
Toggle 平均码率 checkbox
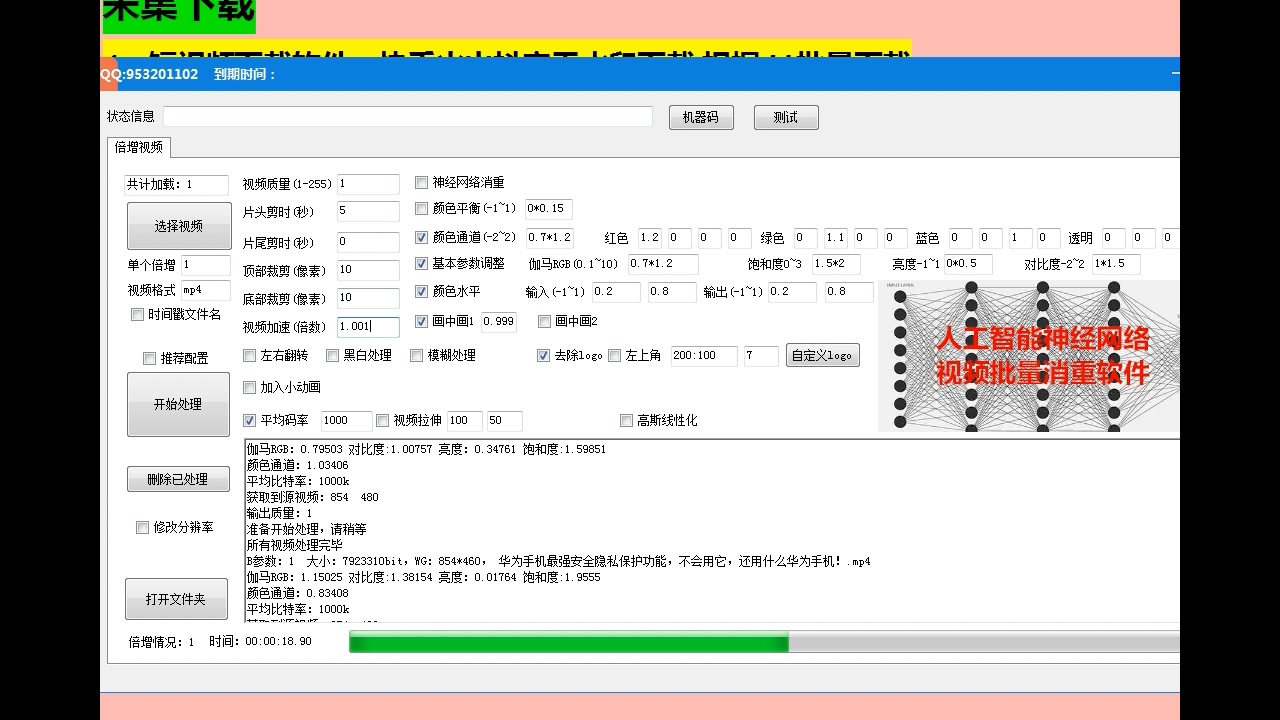tap(250, 421)
